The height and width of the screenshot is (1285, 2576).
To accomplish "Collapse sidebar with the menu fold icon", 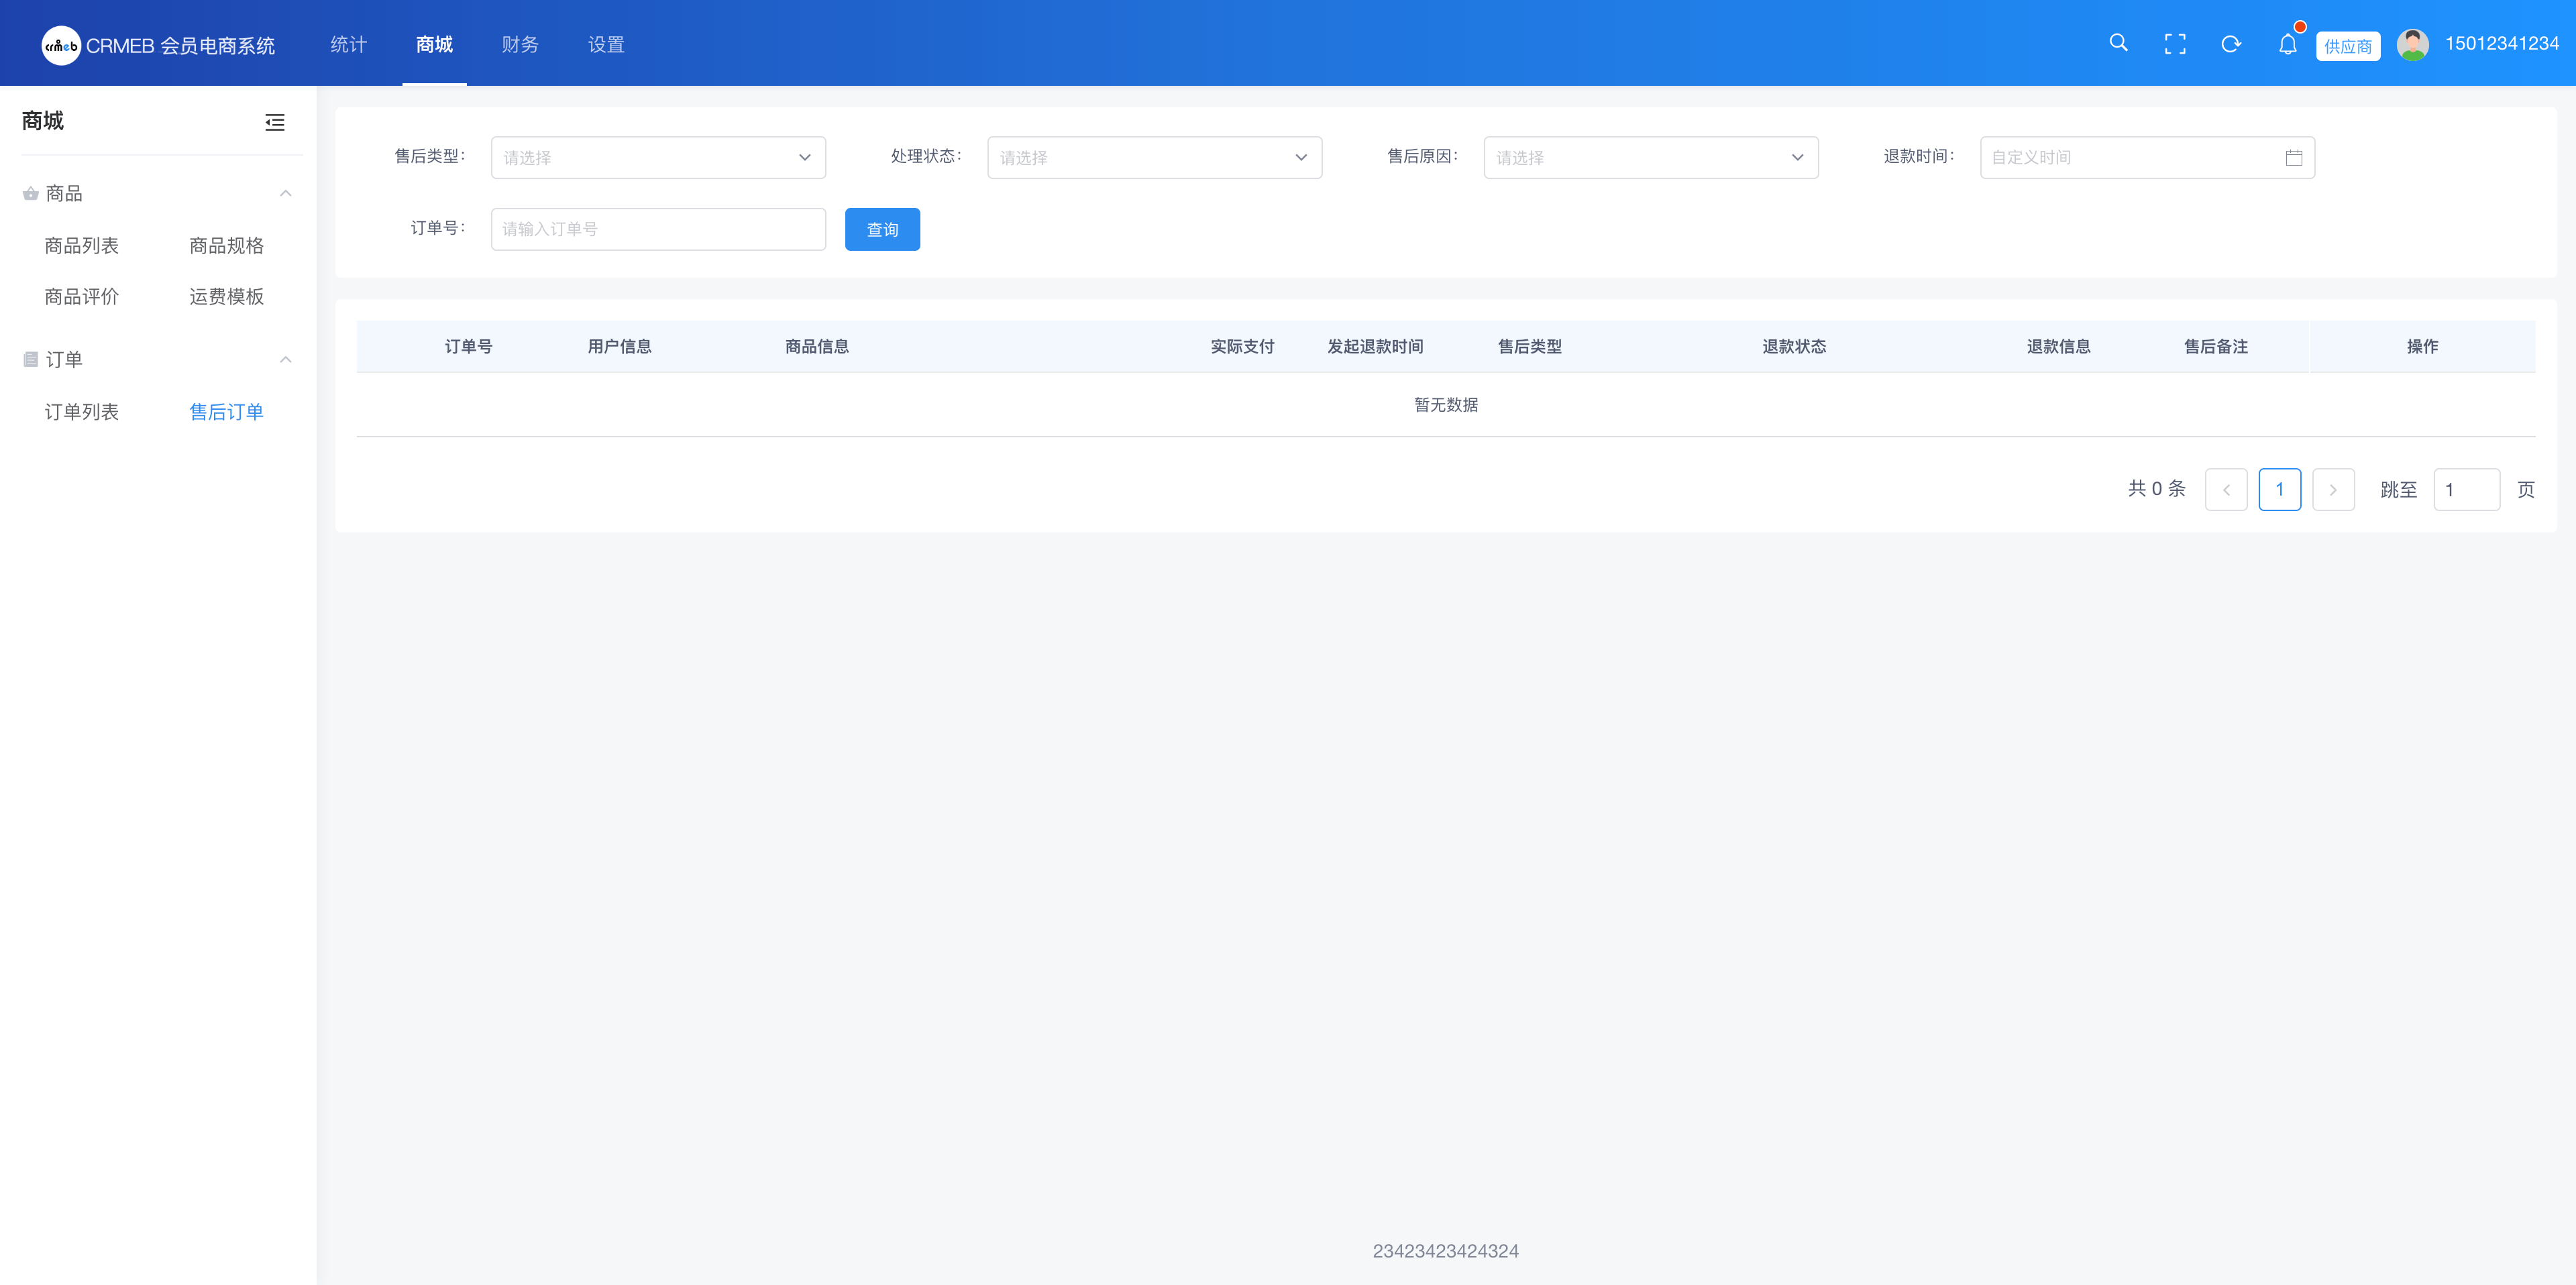I will pyautogui.click(x=275, y=122).
